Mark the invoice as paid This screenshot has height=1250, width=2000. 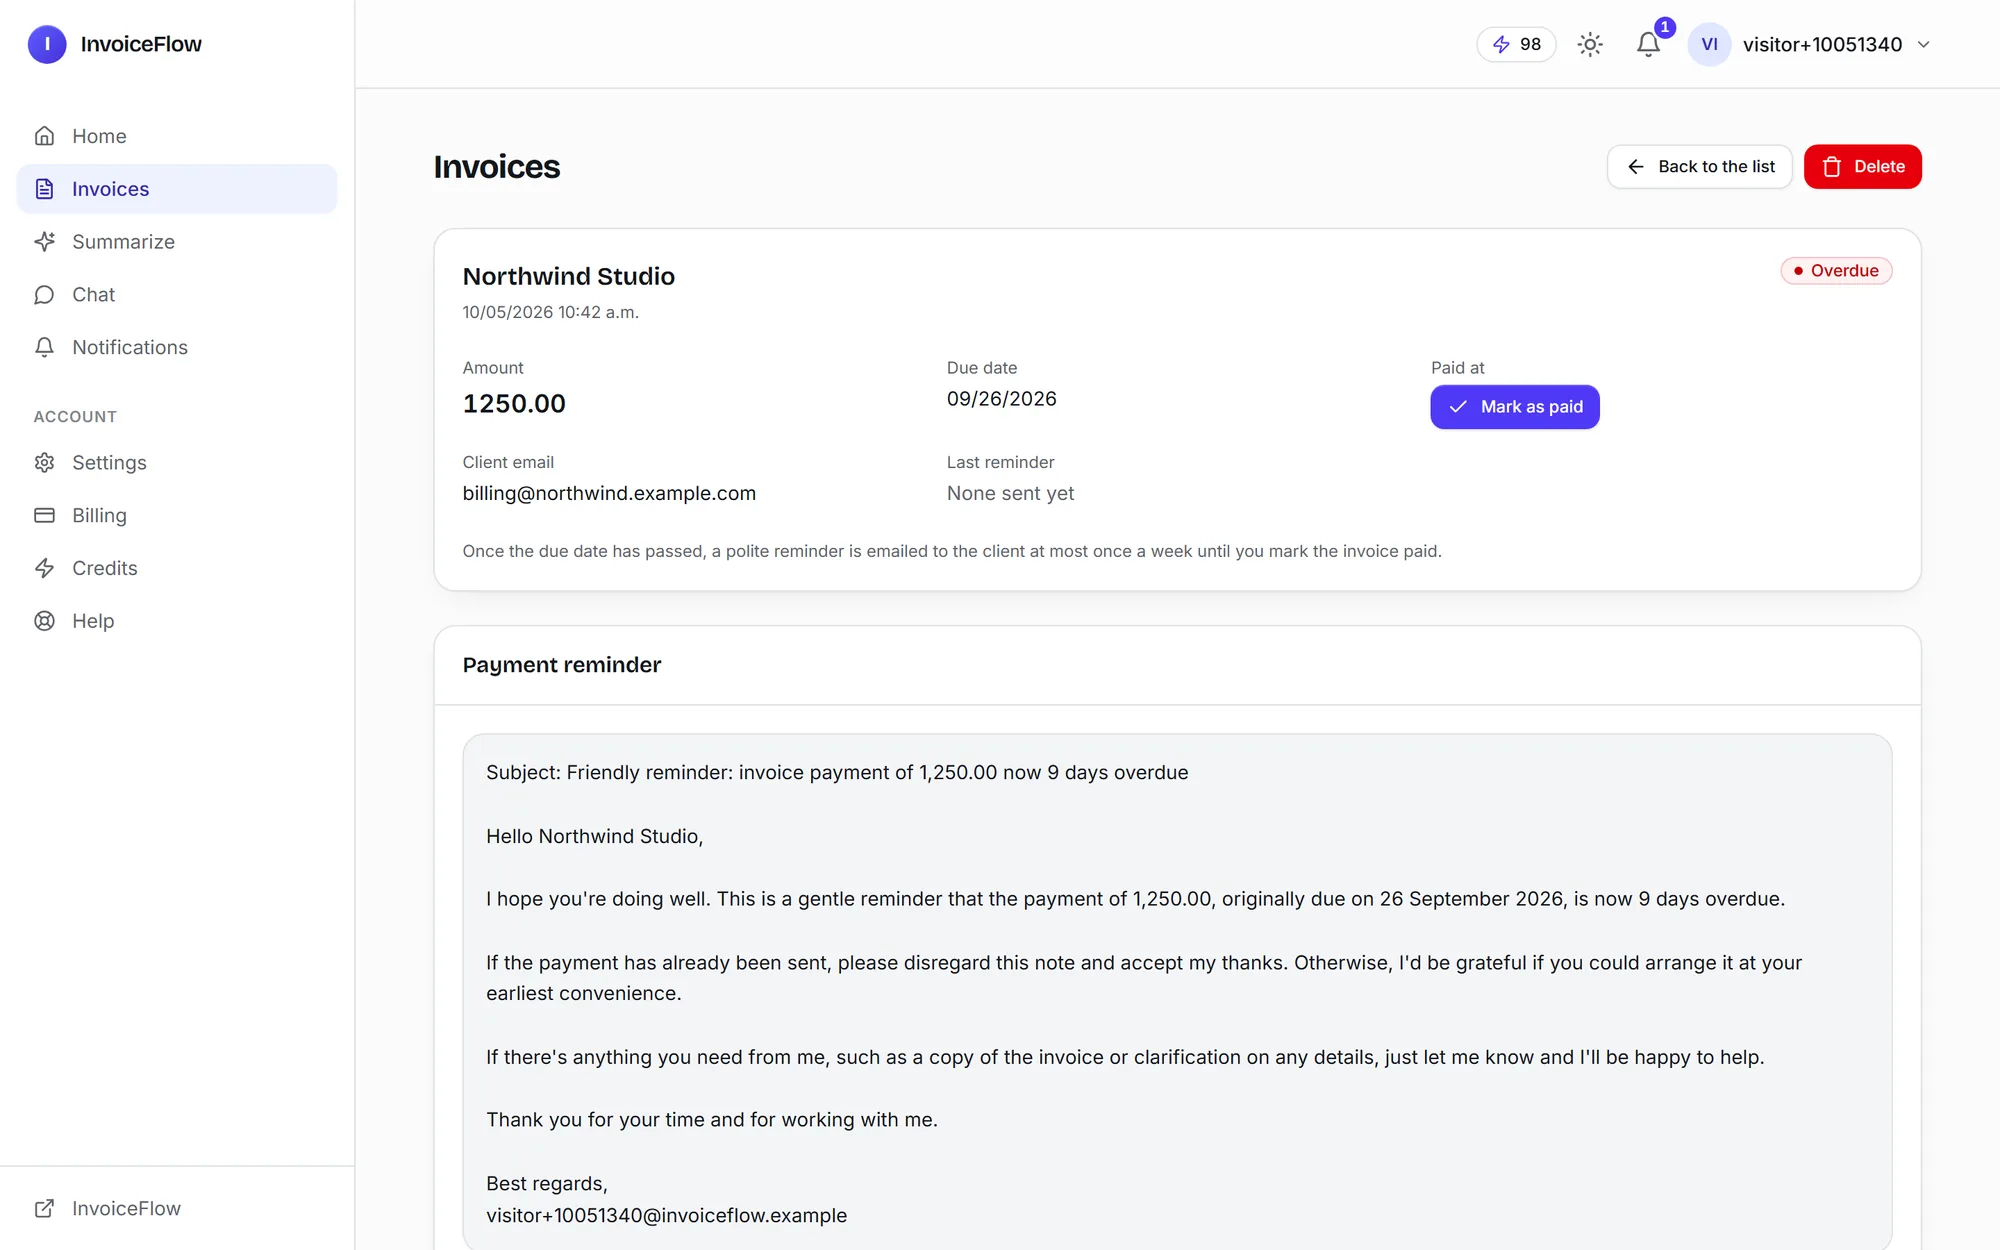click(x=1514, y=407)
